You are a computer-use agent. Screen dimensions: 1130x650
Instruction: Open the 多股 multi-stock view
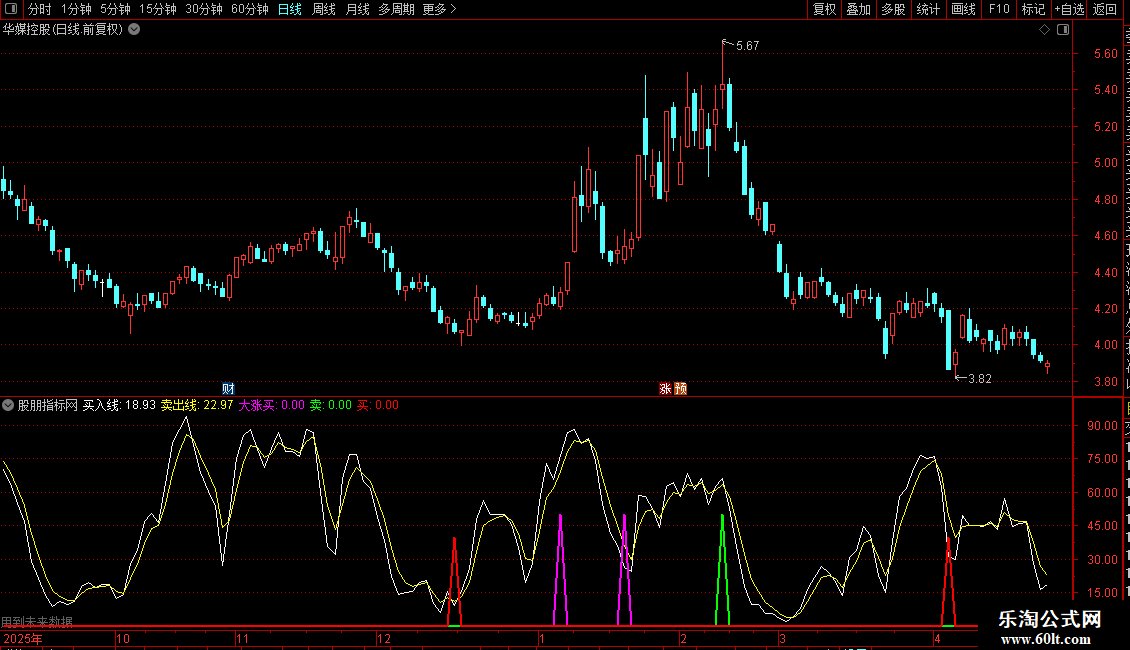coord(894,9)
